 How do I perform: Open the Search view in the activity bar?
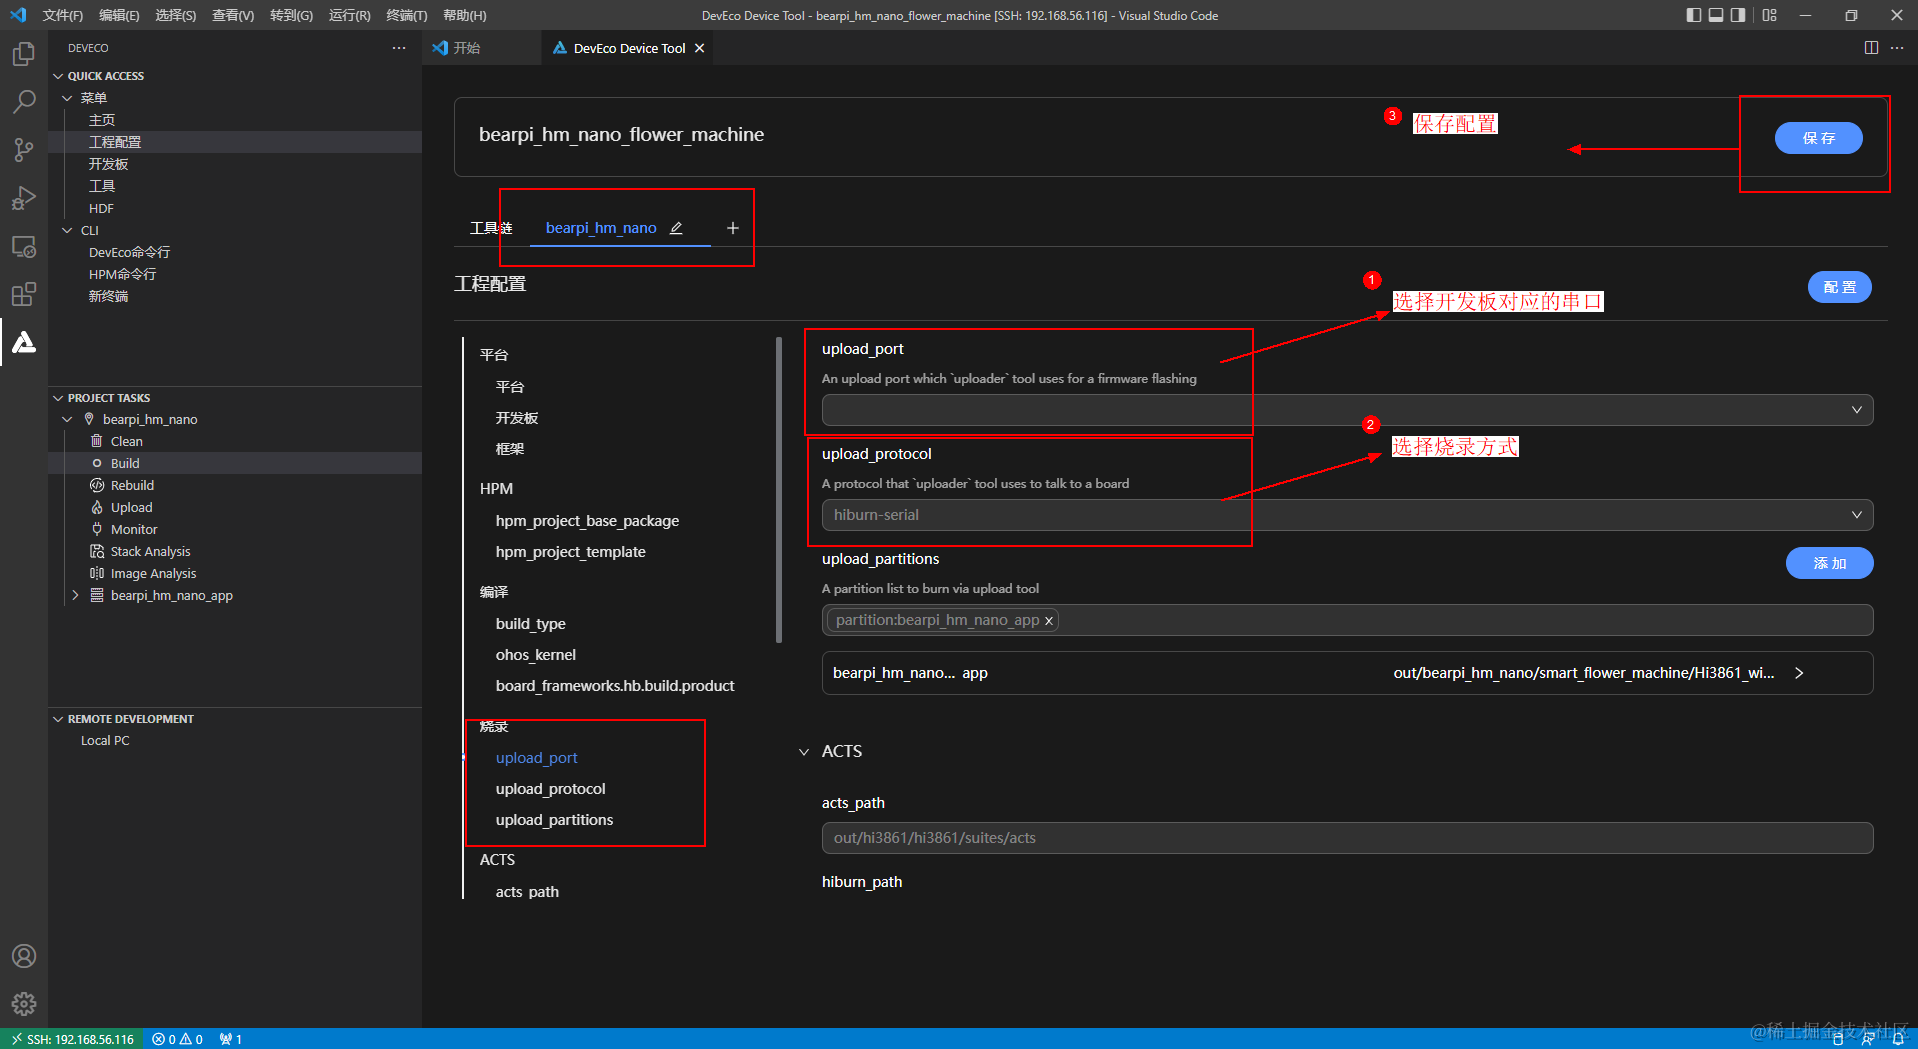pos(24,101)
